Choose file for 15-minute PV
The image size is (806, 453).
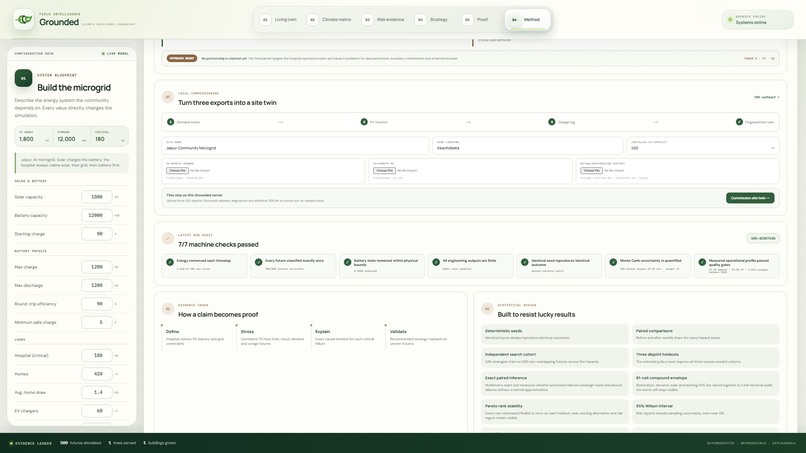click(384, 171)
